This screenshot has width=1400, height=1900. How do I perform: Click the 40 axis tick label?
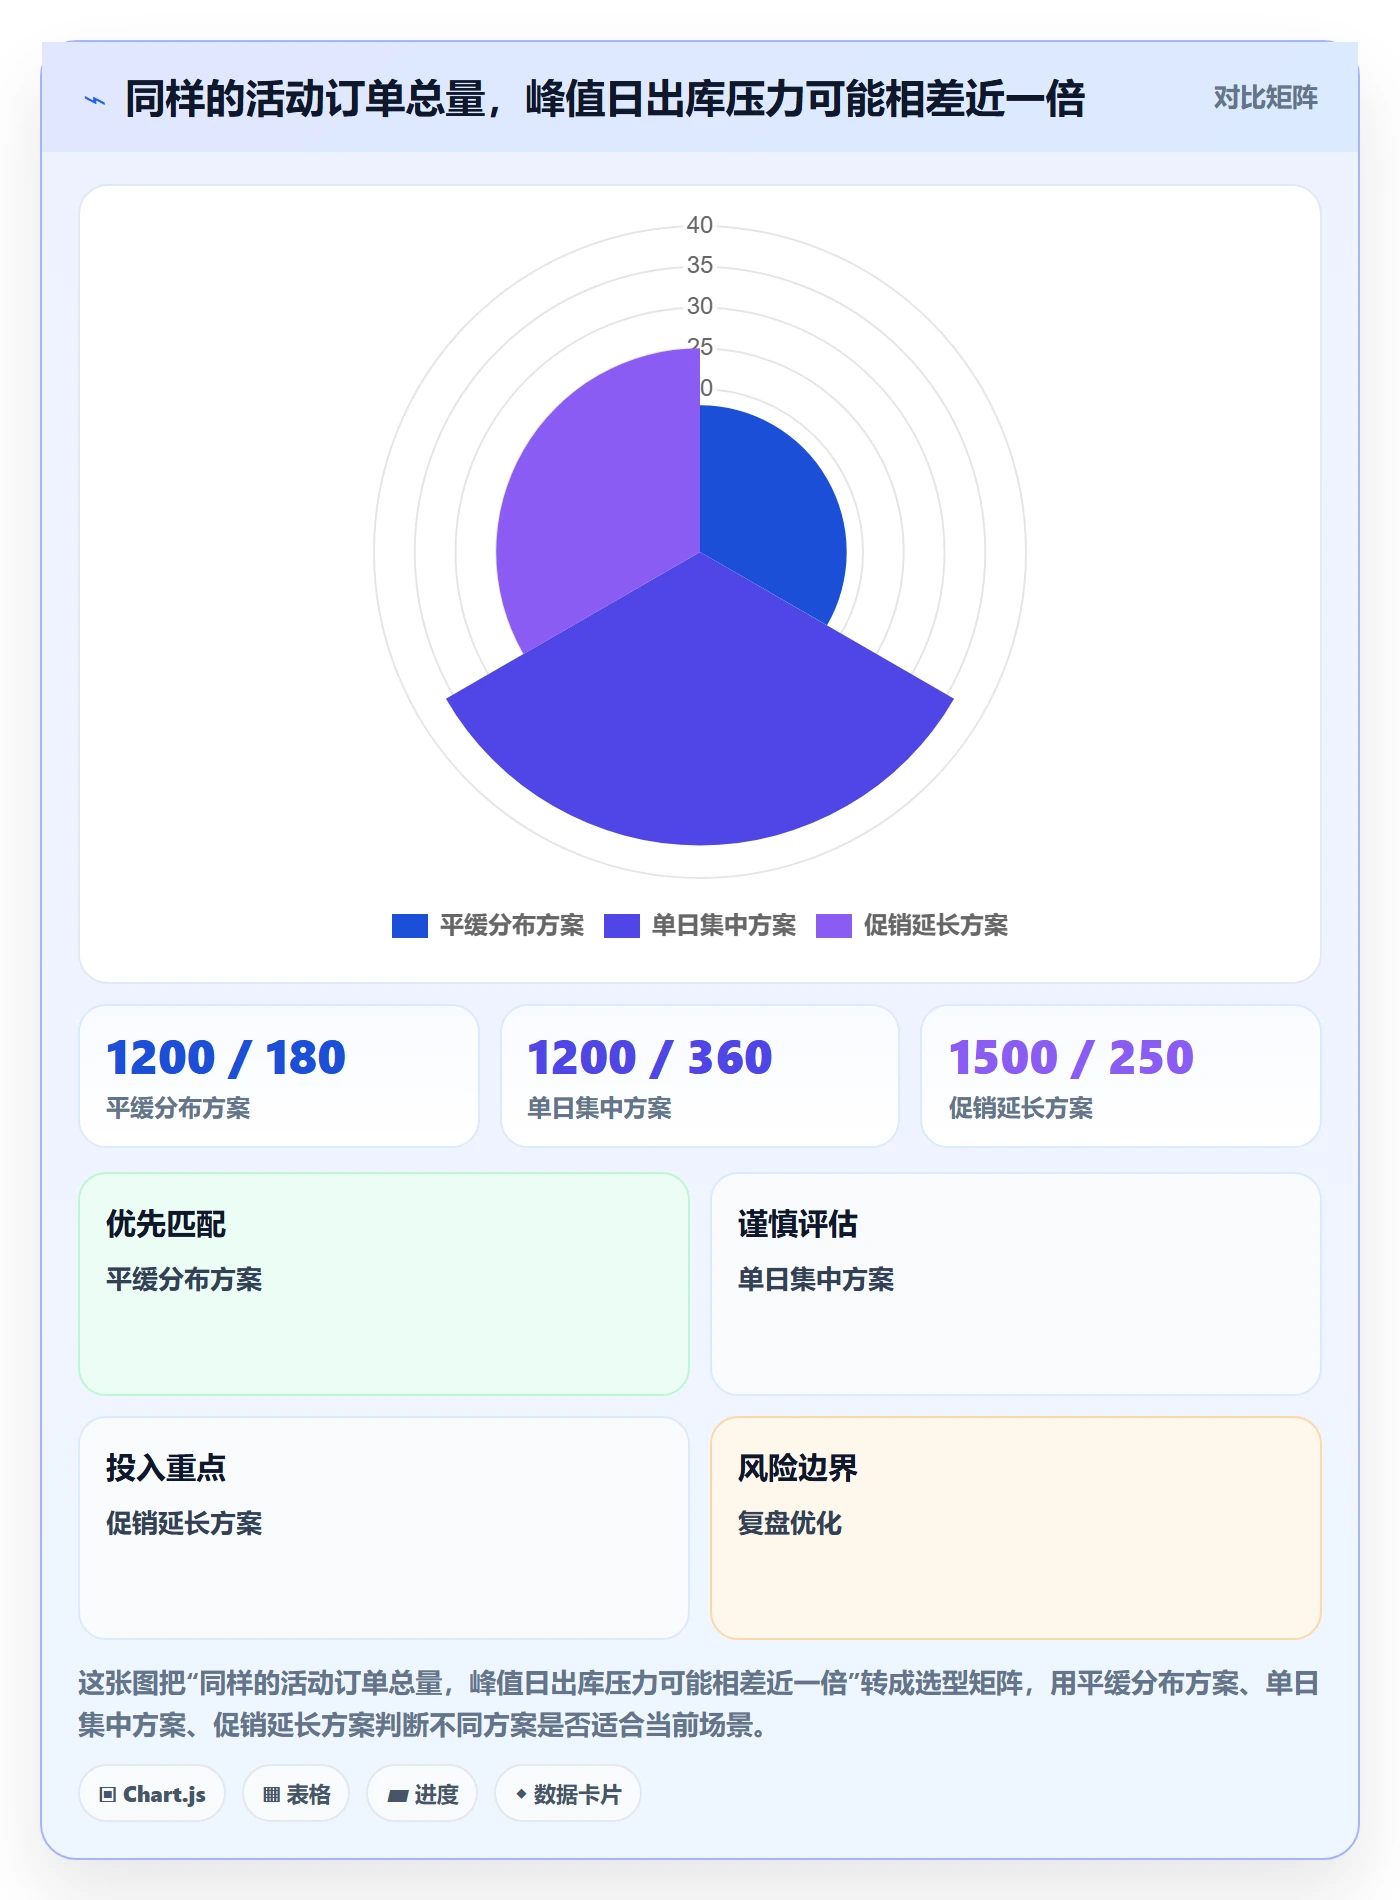[x=700, y=225]
